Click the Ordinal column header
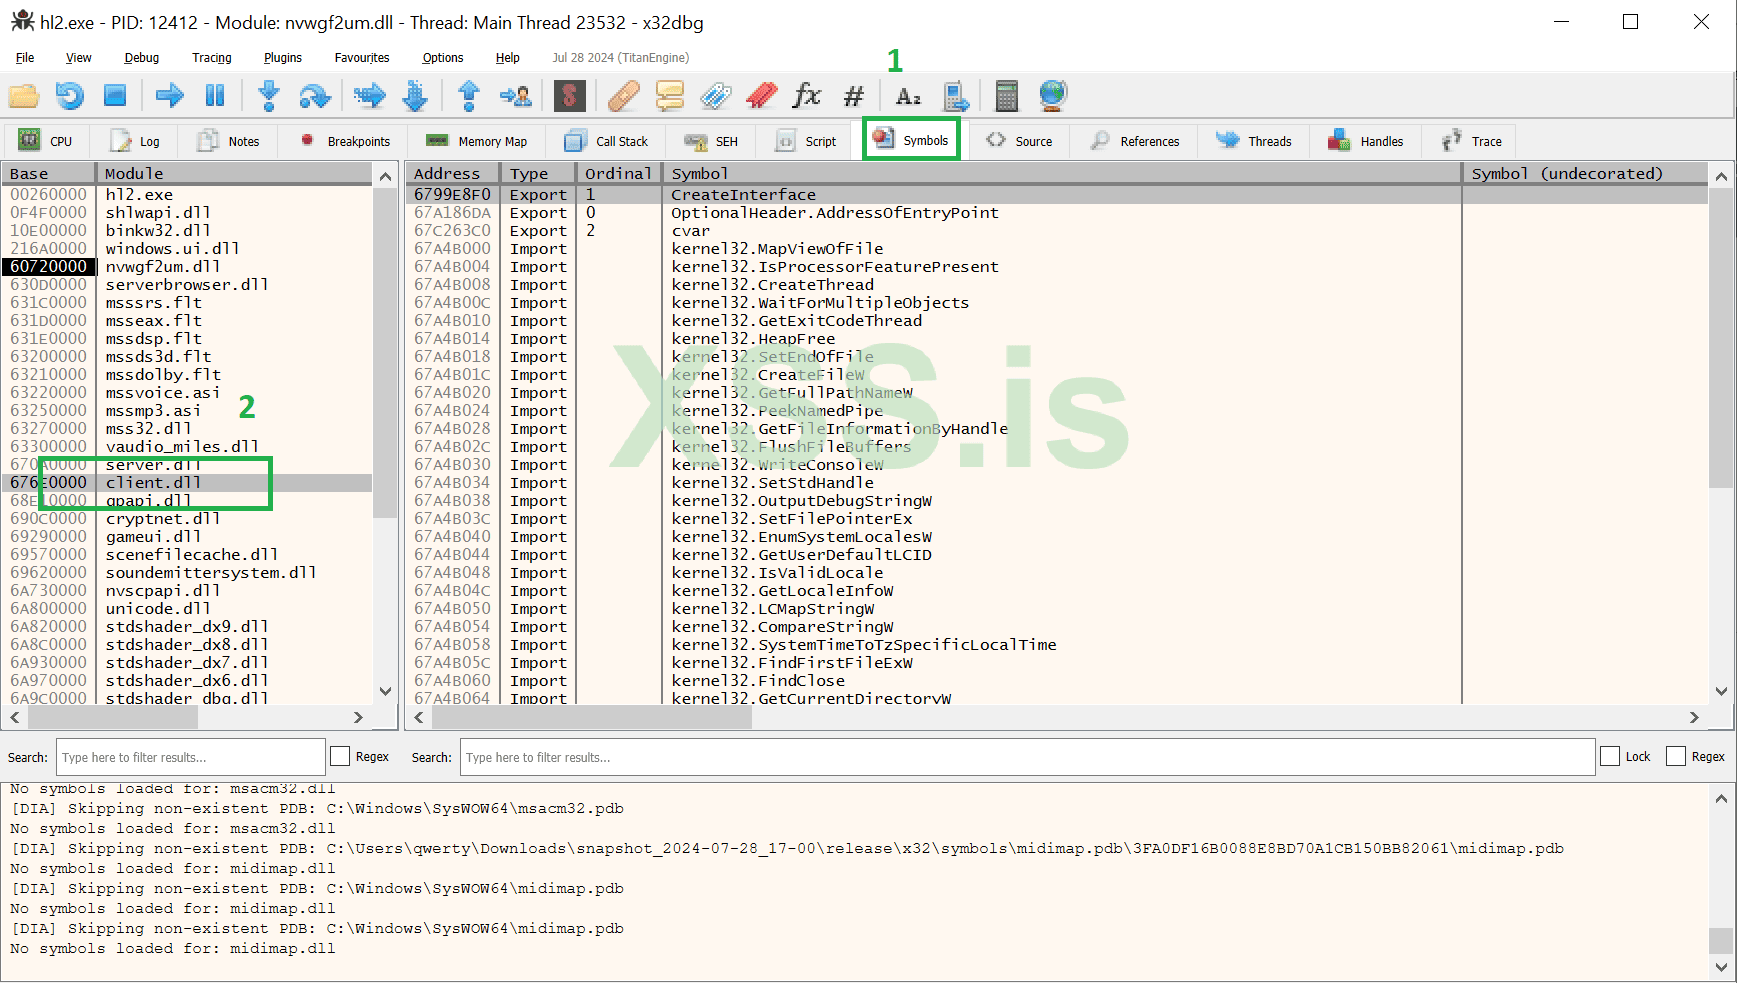1737x983 pixels. (617, 174)
